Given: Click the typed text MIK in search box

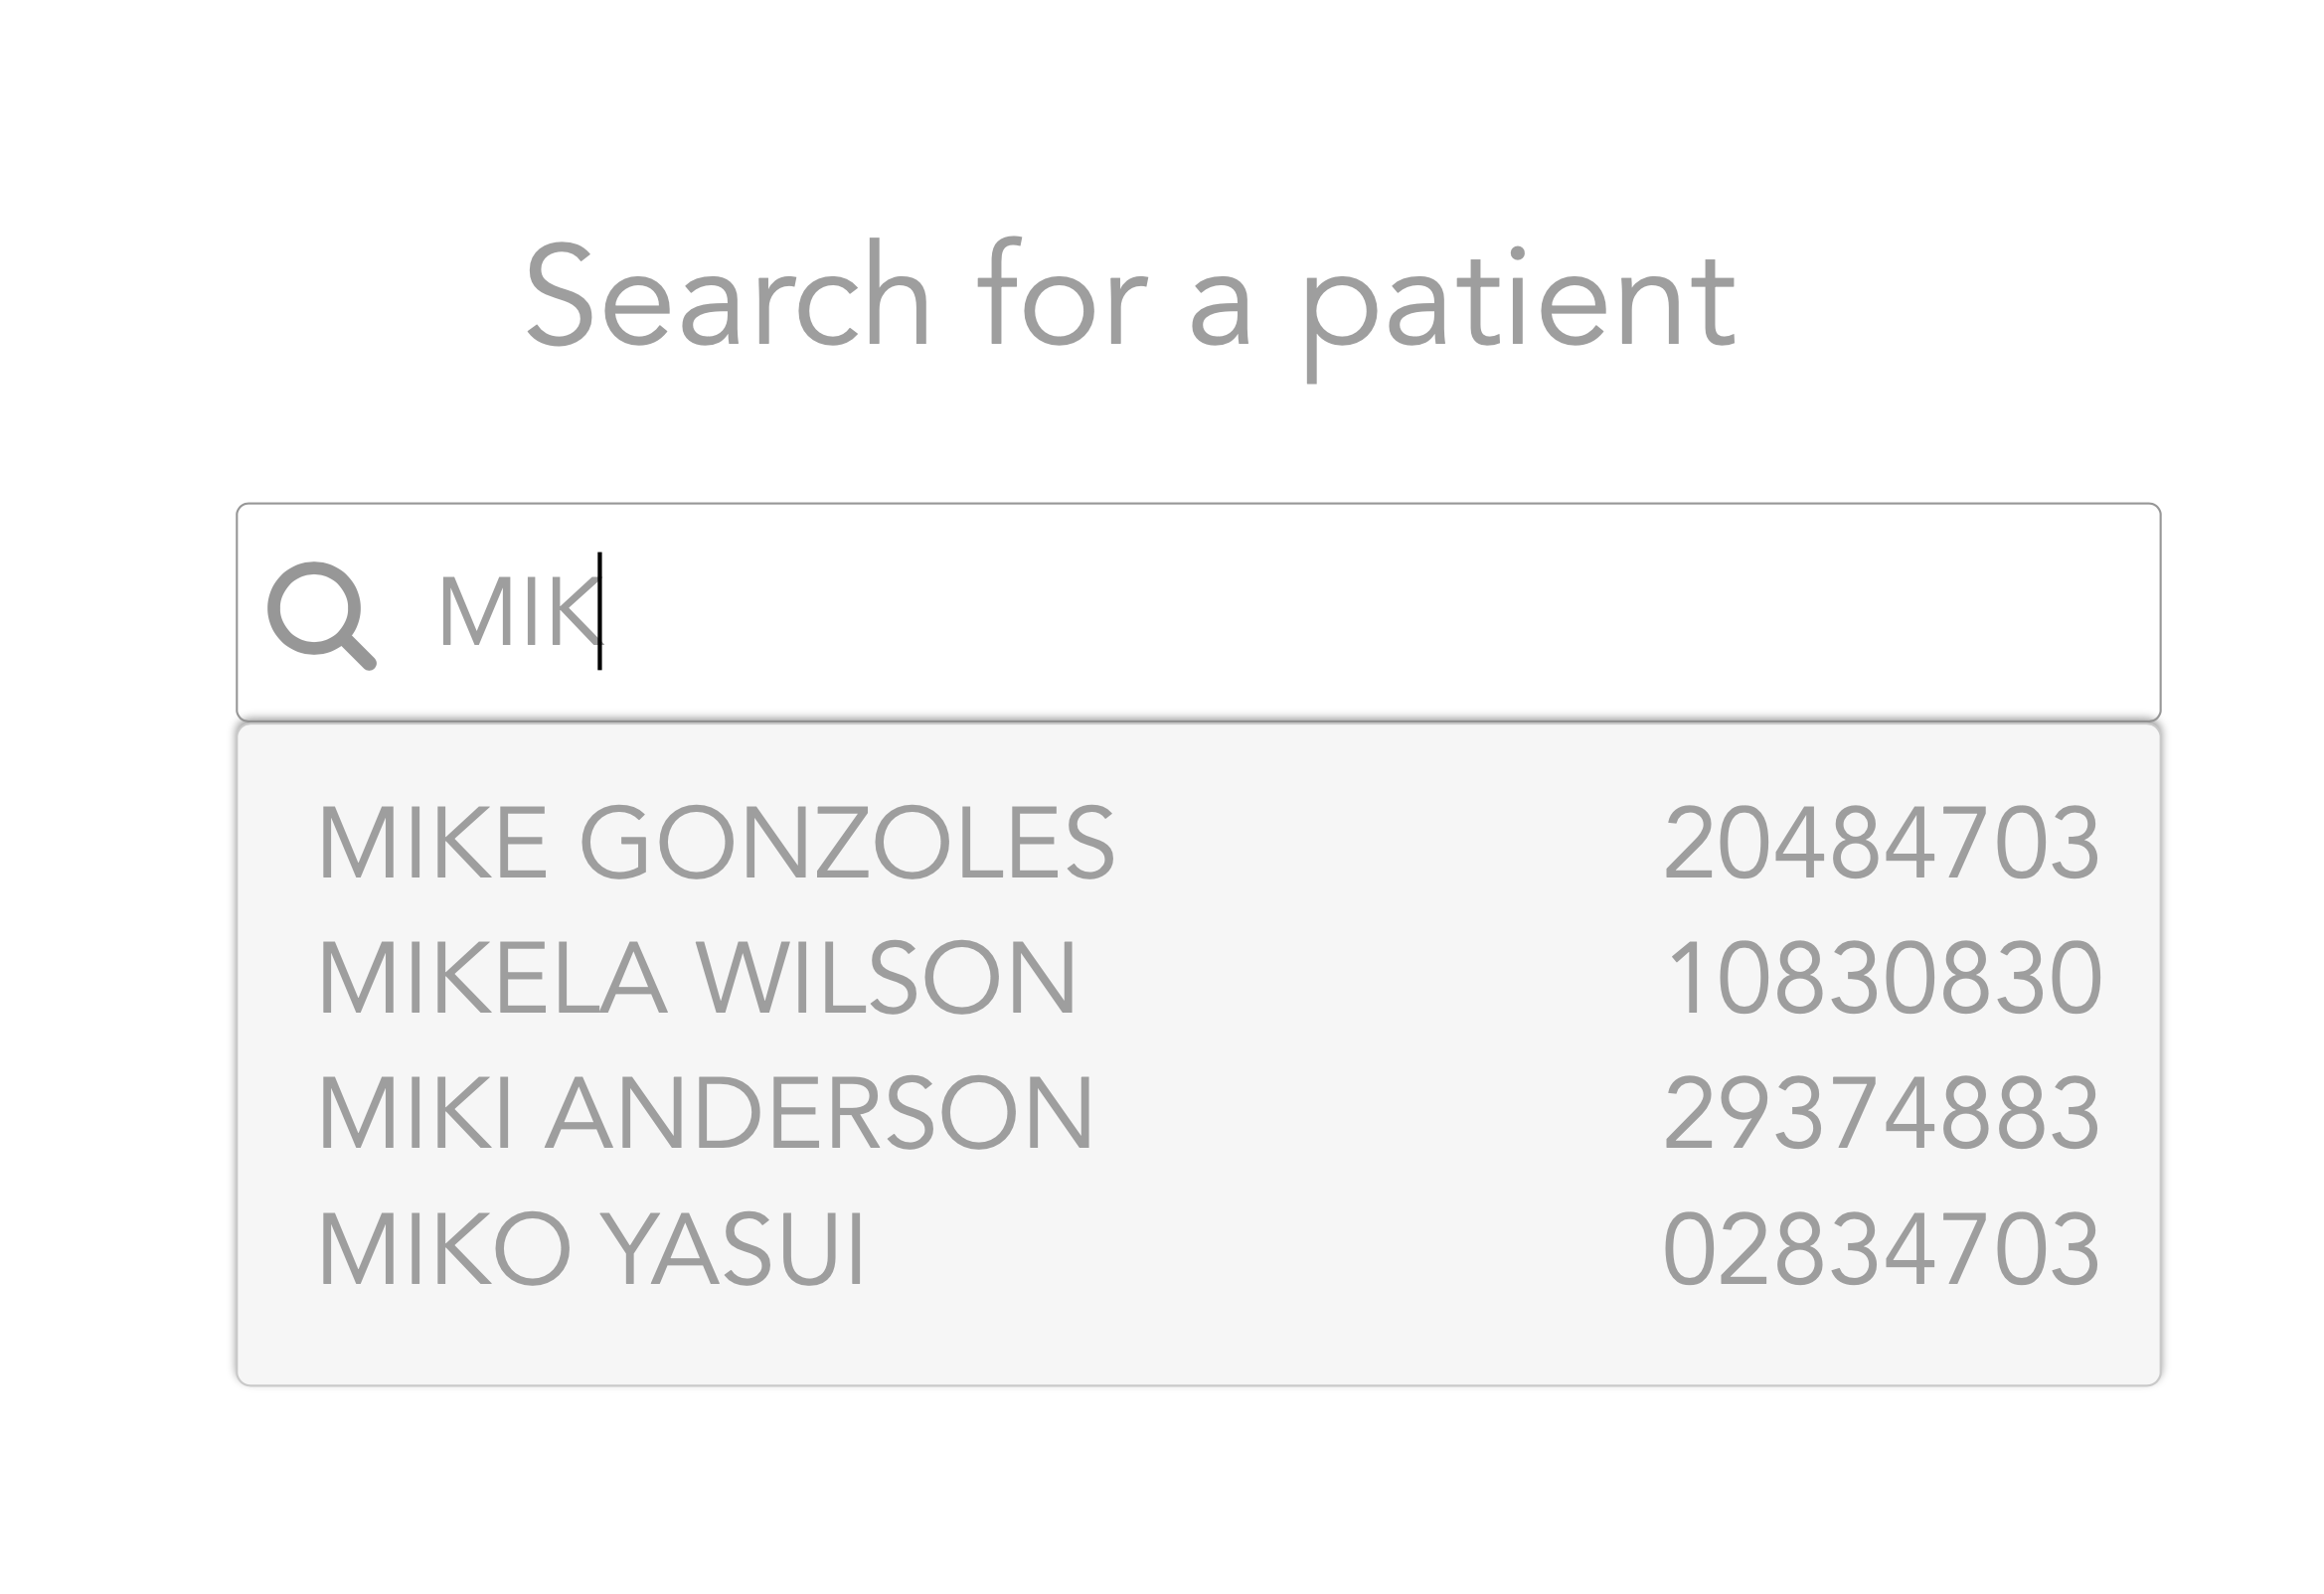Looking at the screenshot, I should 517,612.
